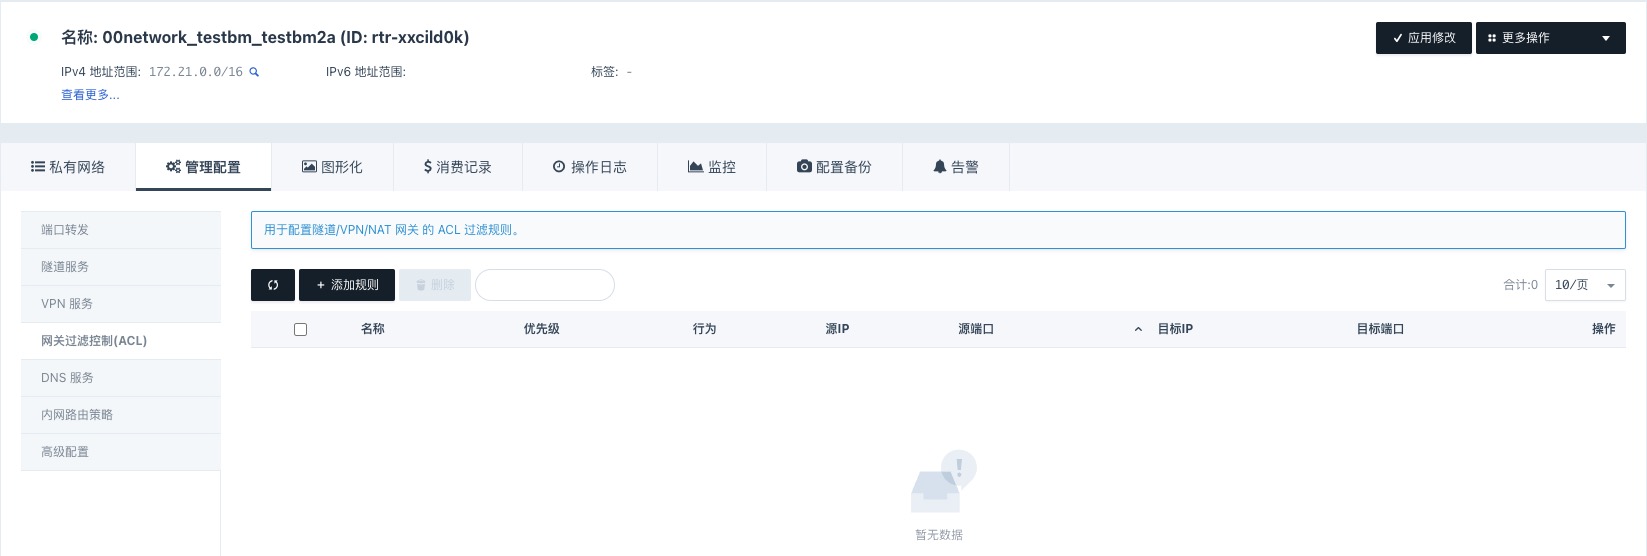Toggle the select-all checkbox in table header
This screenshot has height=556, width=1647.
coord(300,329)
